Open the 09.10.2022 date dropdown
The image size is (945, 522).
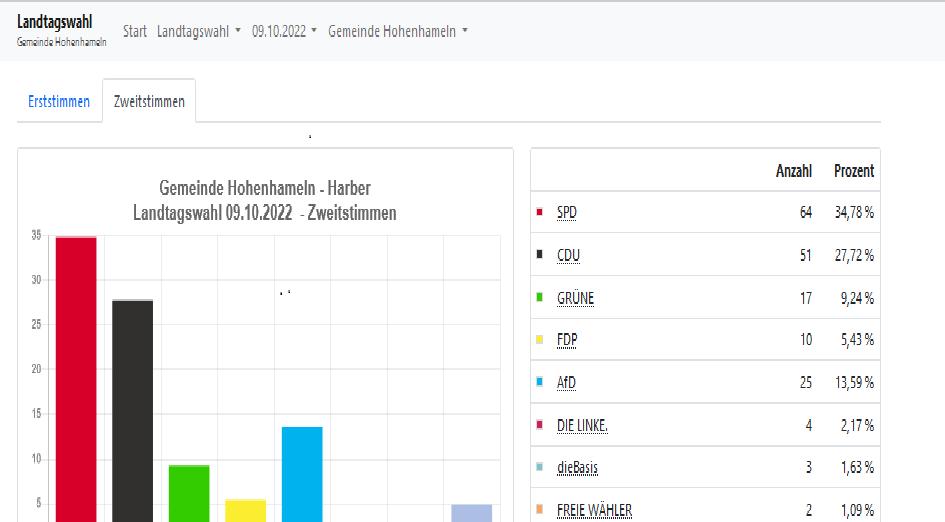pyautogui.click(x=284, y=31)
